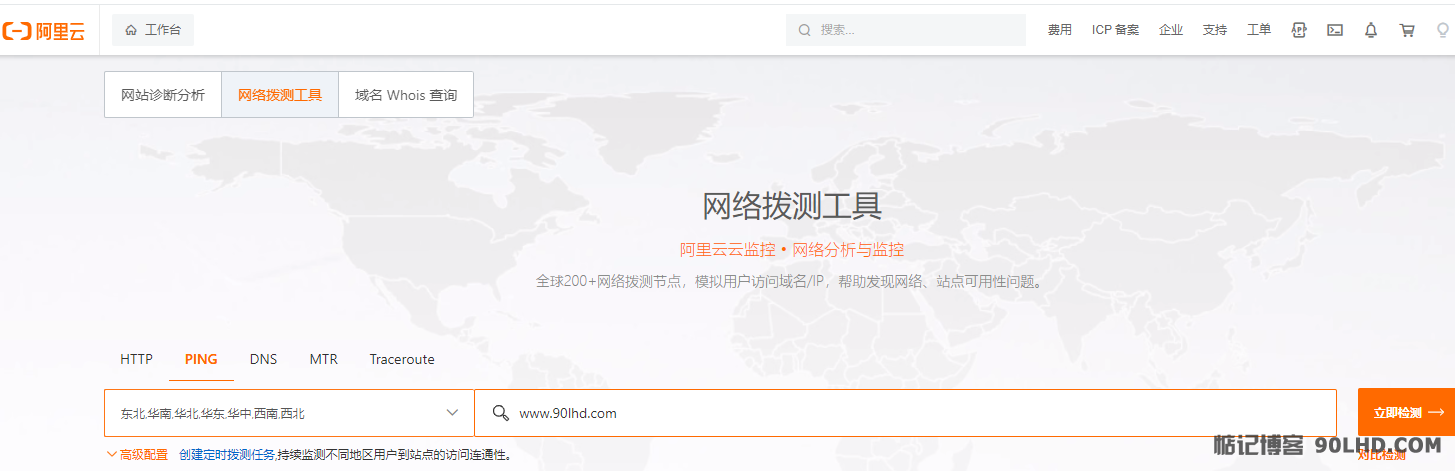Open the region dropdown 东北,华南,华北

pyautogui.click(x=289, y=413)
